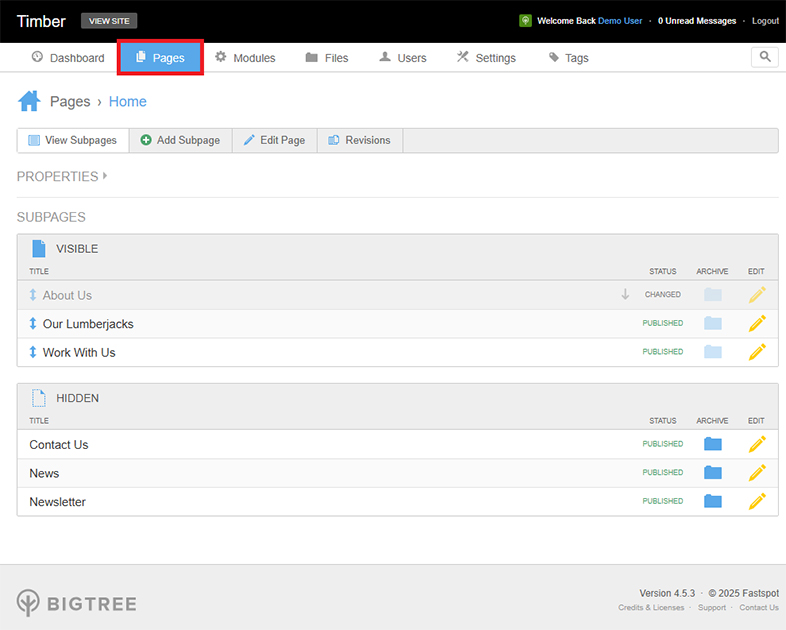Click the dotted page icon beside HIDDEN
The image size is (786, 630).
coord(39,398)
